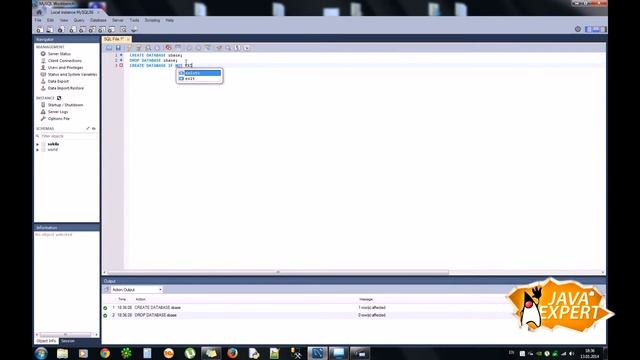
Task: Click the Filter objects search field
Action: [68, 136]
